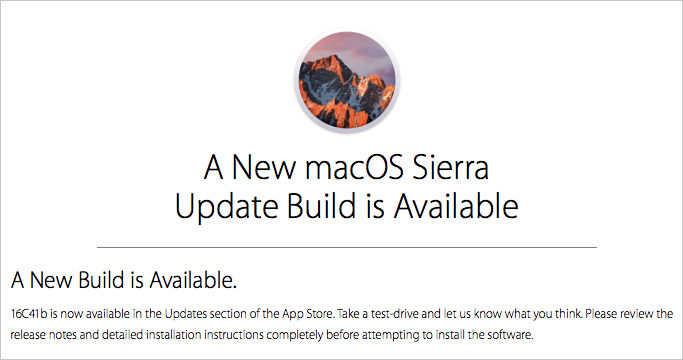Viewport: 683px width, 360px height.
Task: Select the "Update Build is Available" heading line
Action: (x=346, y=206)
